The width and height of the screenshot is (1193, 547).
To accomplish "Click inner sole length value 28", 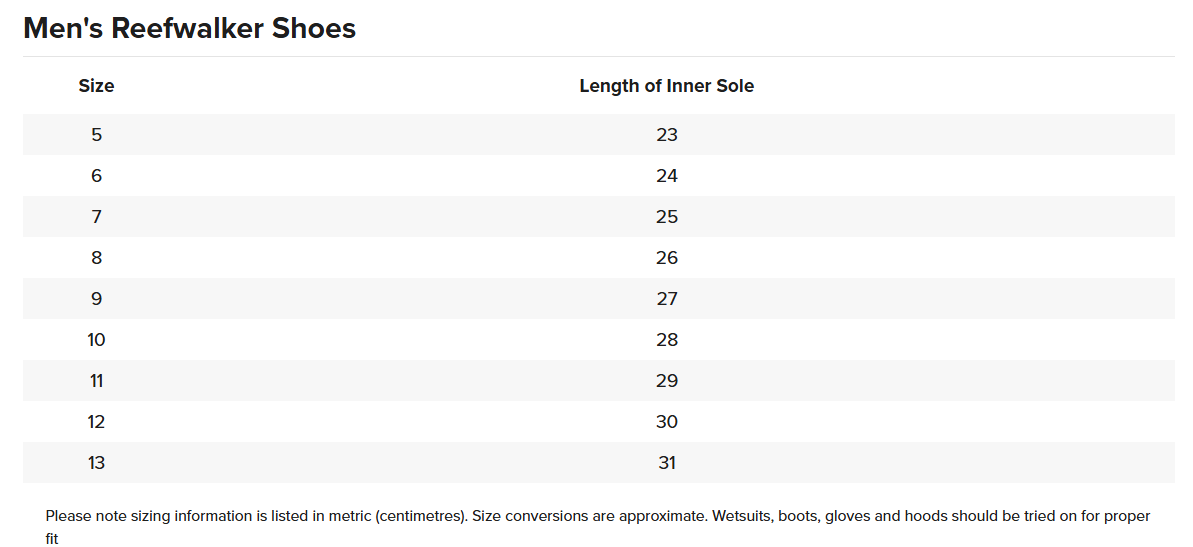I will coord(667,340).
